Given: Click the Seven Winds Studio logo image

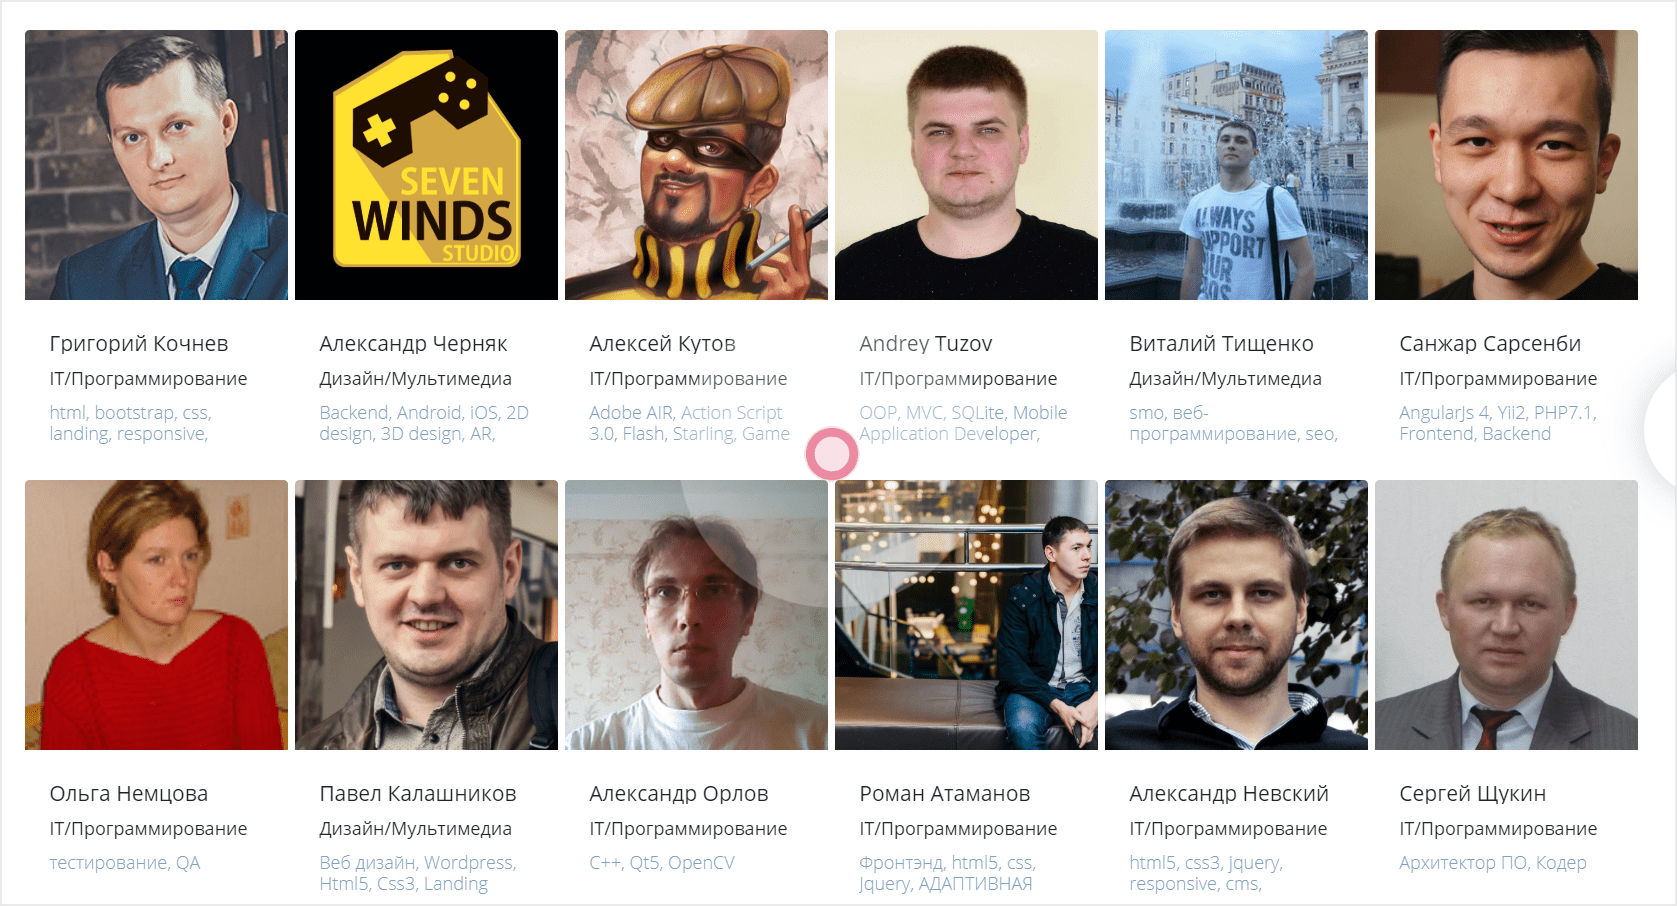Looking at the screenshot, I should [426, 165].
